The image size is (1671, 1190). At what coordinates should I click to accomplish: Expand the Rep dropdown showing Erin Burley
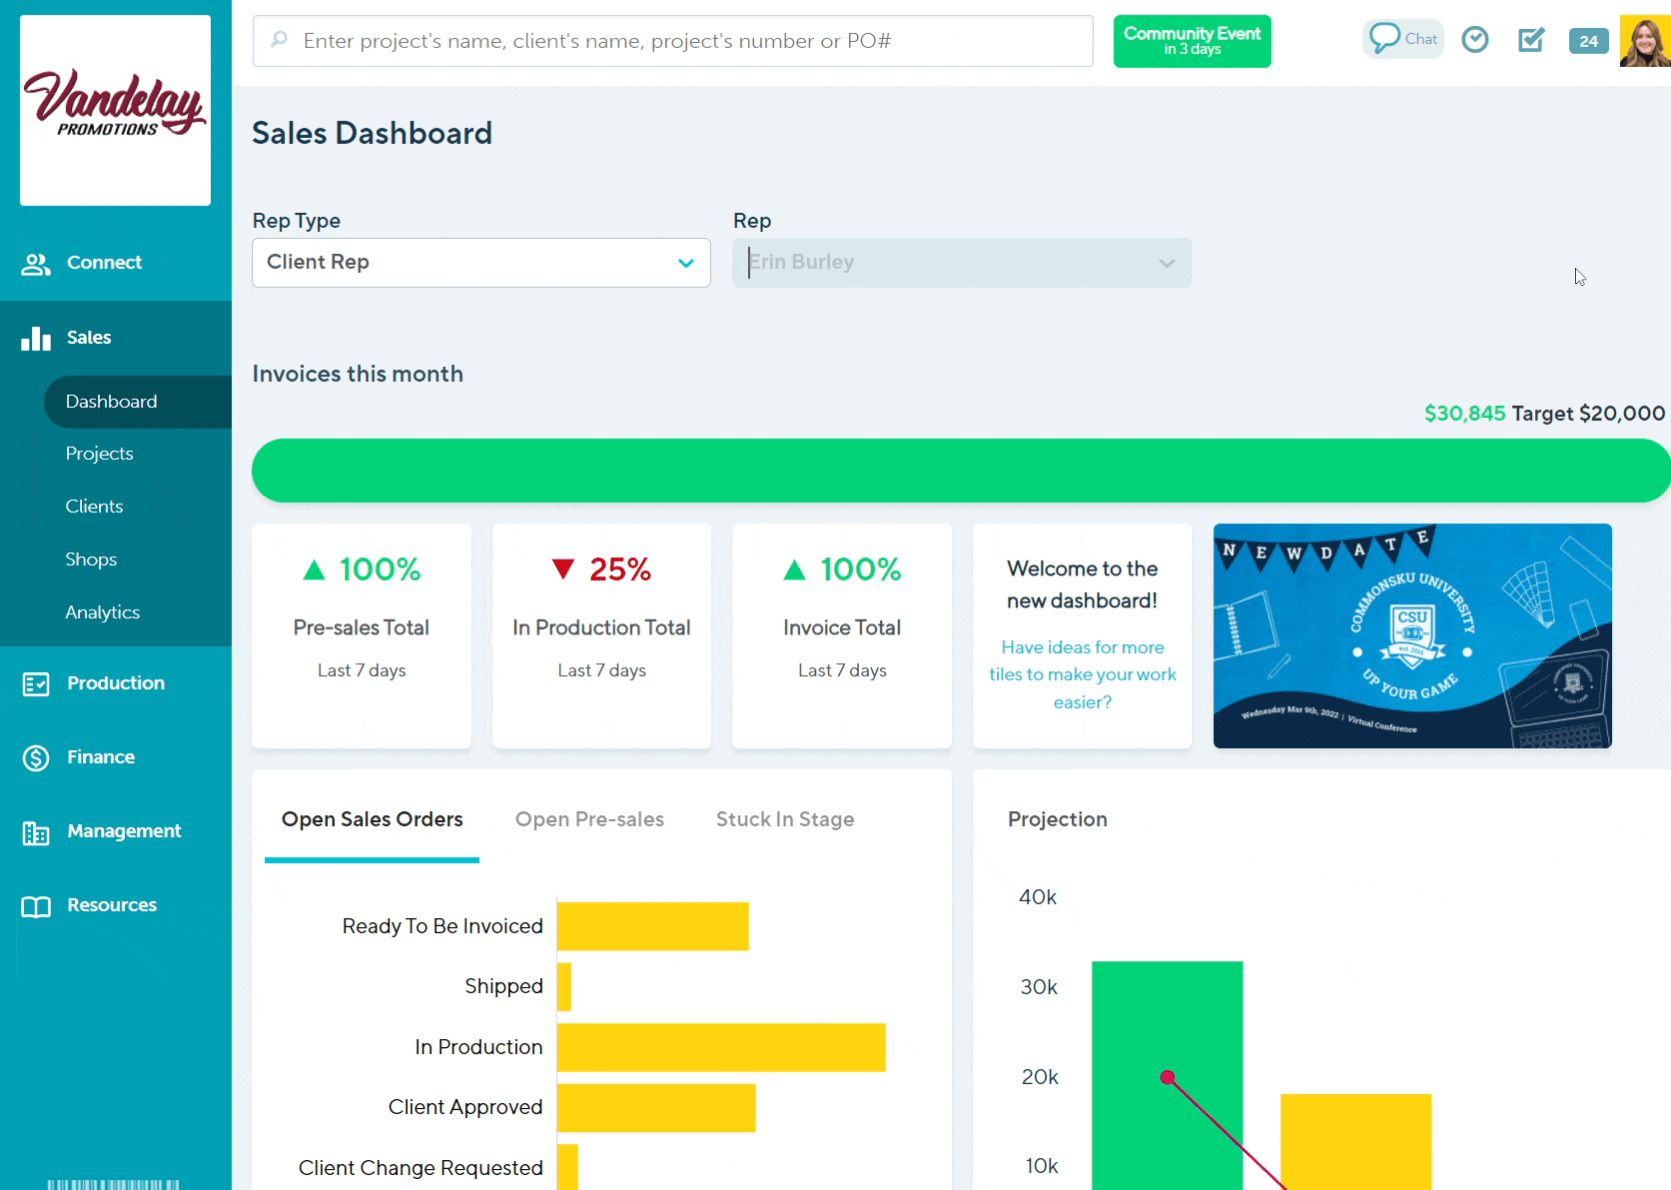tap(961, 263)
